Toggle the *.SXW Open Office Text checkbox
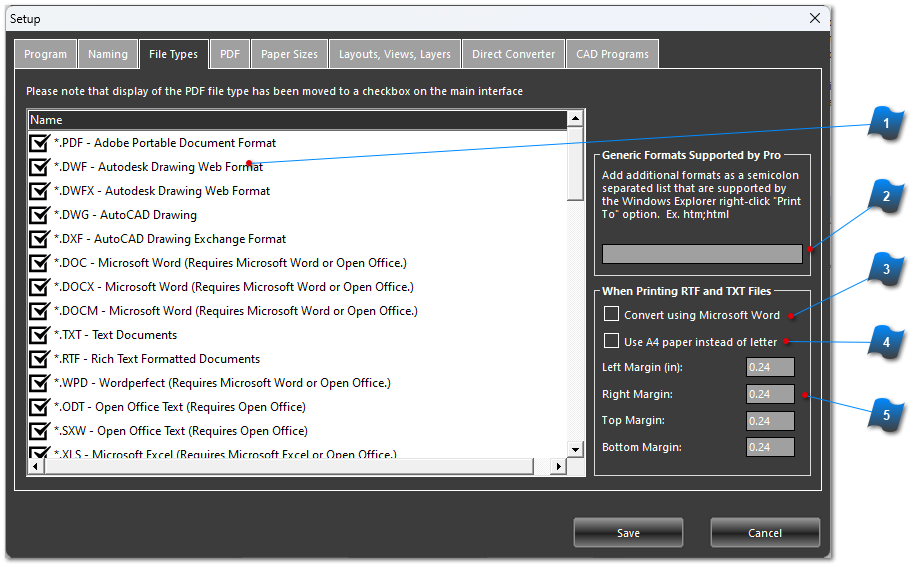The image size is (916, 567). (x=39, y=431)
